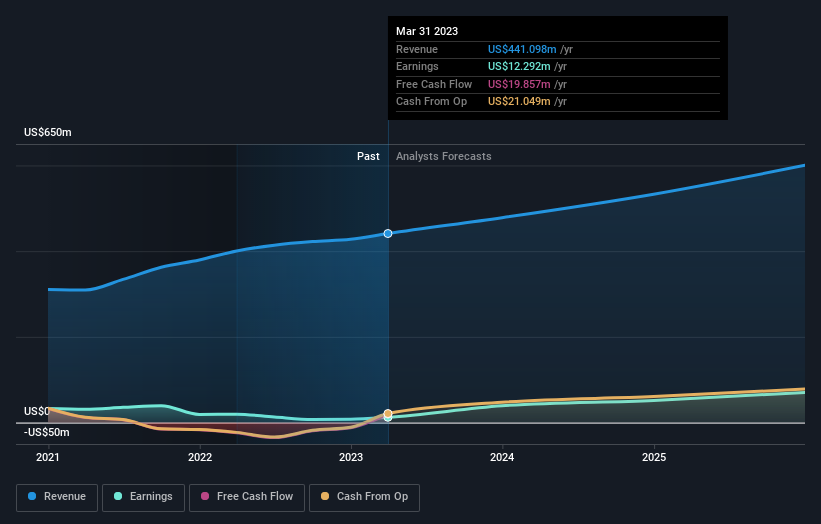Click the 2021 x-axis label
The width and height of the screenshot is (821, 524).
(48, 458)
